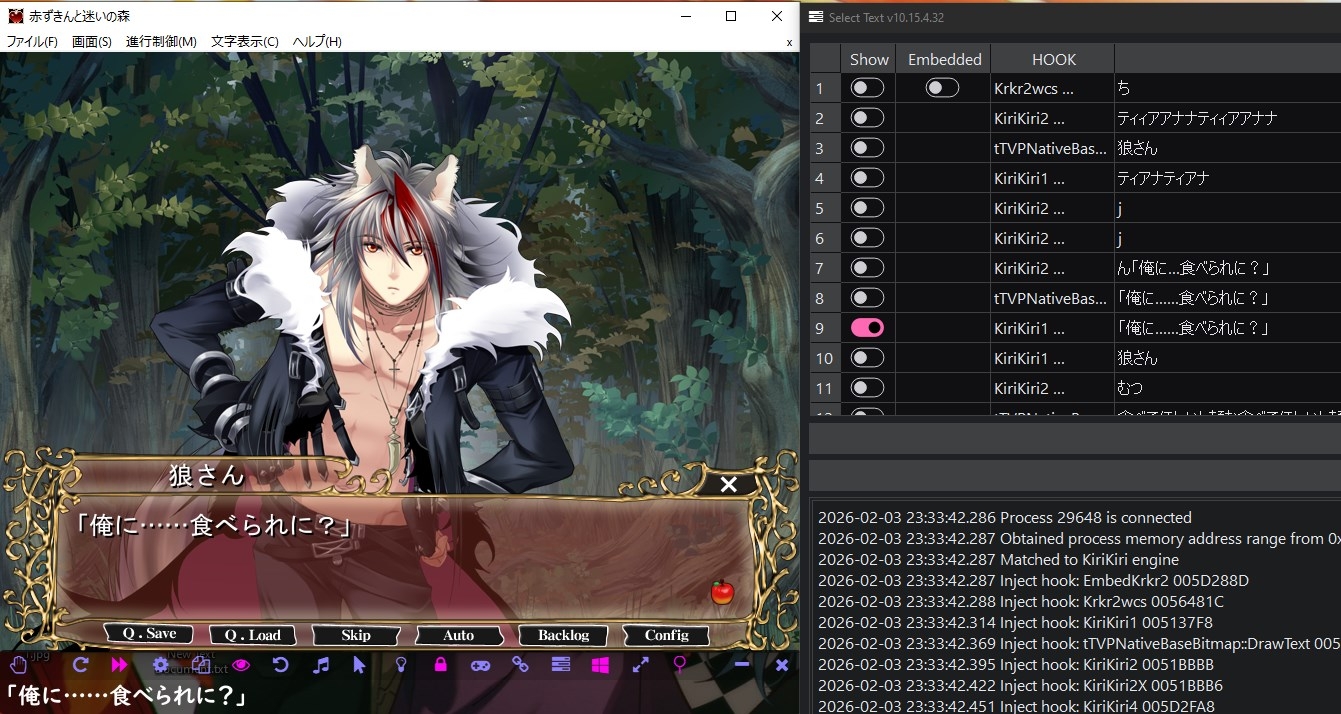Close the translator overlay with X icon
Image resolution: width=1341 pixels, height=714 pixels.
pyautogui.click(x=782, y=664)
